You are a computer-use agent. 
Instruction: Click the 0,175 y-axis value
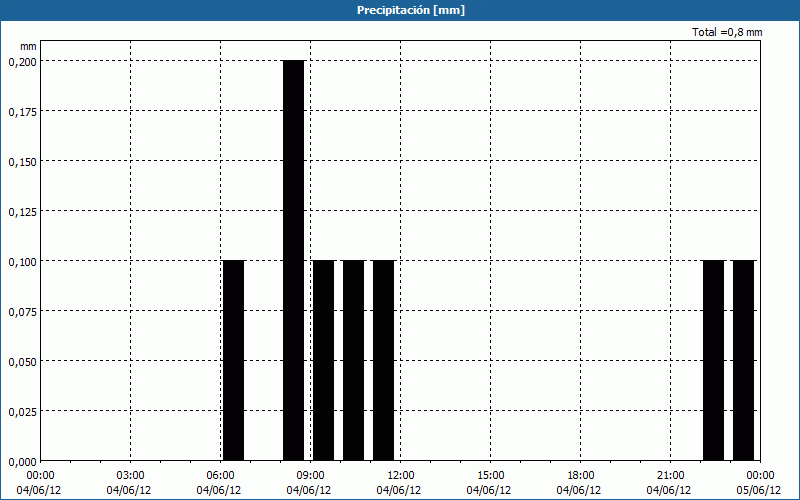(22, 111)
